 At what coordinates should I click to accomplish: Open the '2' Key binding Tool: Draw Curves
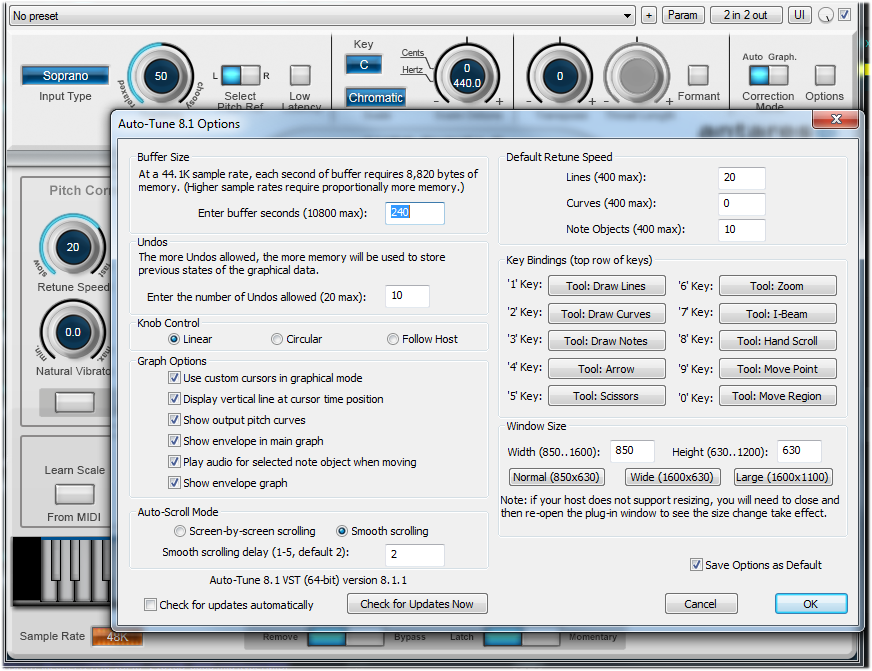[x=607, y=314]
